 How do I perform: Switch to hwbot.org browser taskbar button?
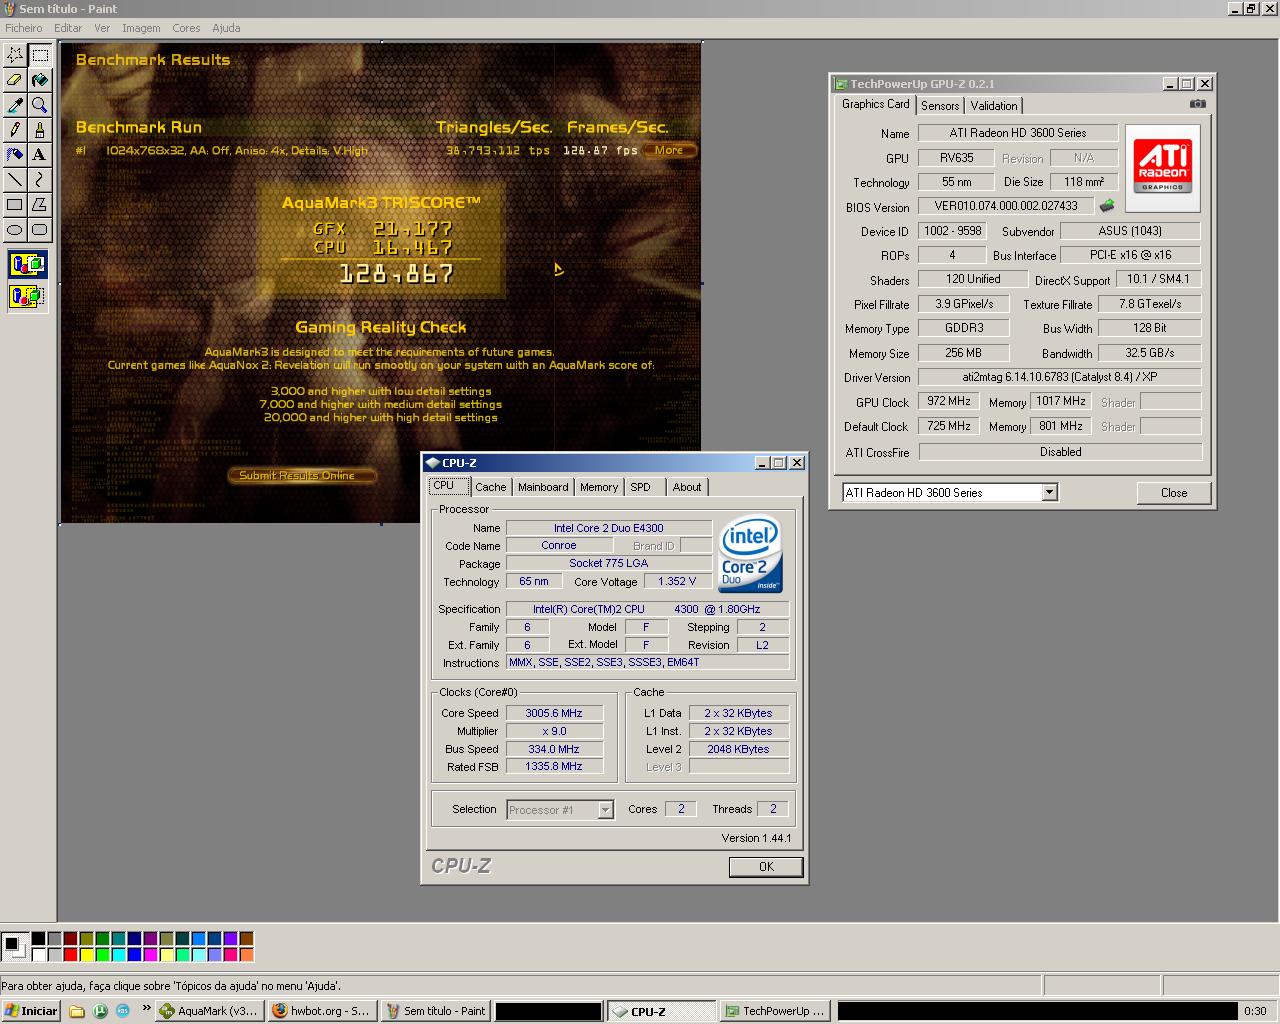[322, 1011]
